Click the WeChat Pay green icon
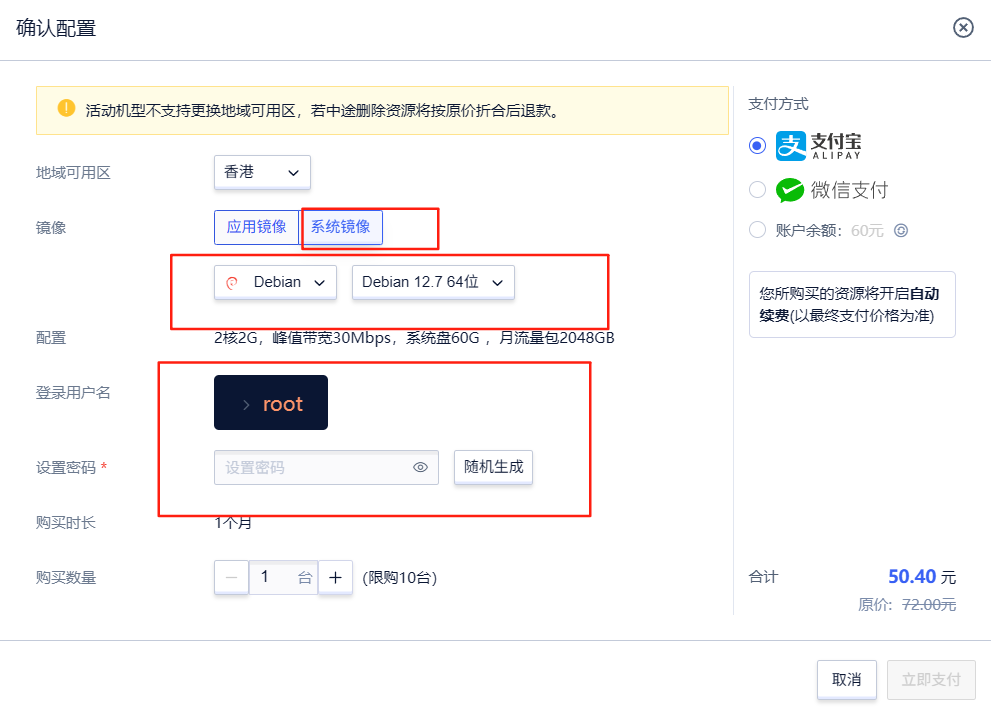This screenshot has width=991, height=715. (x=791, y=188)
